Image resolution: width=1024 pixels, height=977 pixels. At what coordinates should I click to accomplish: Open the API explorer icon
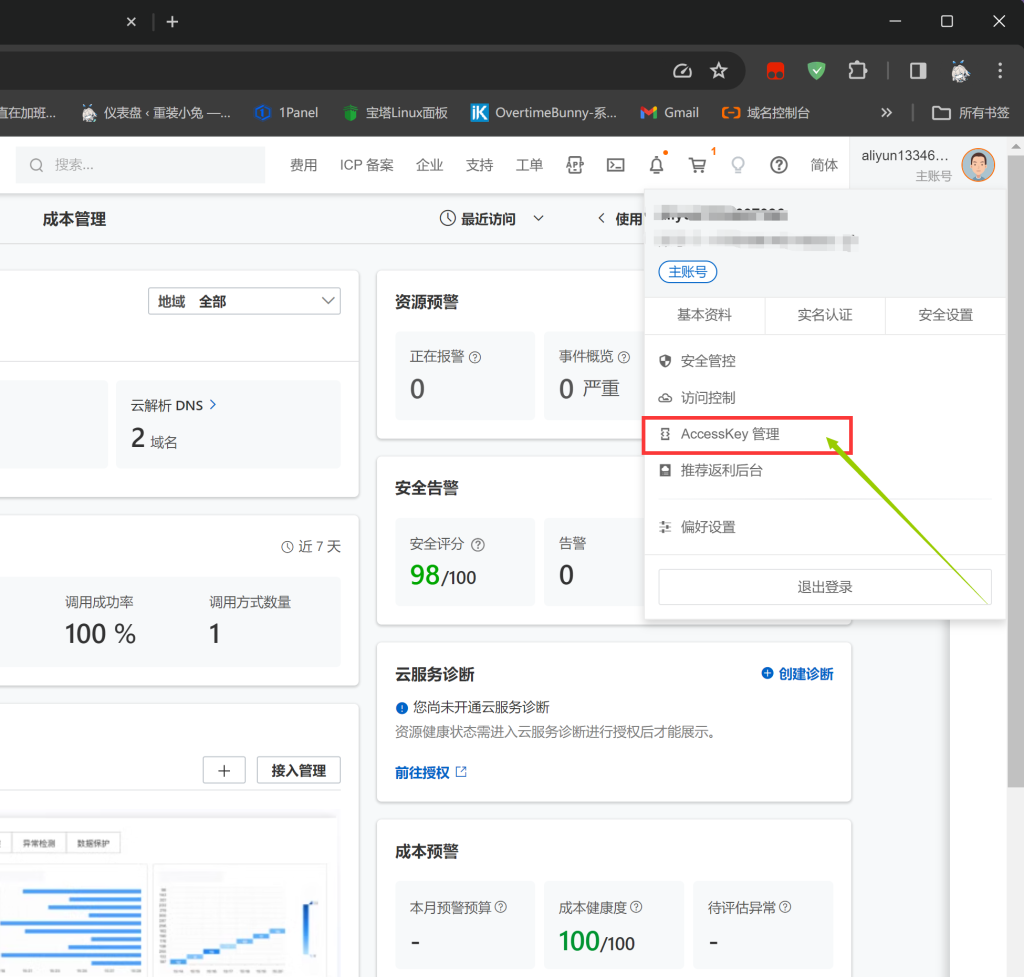575,165
